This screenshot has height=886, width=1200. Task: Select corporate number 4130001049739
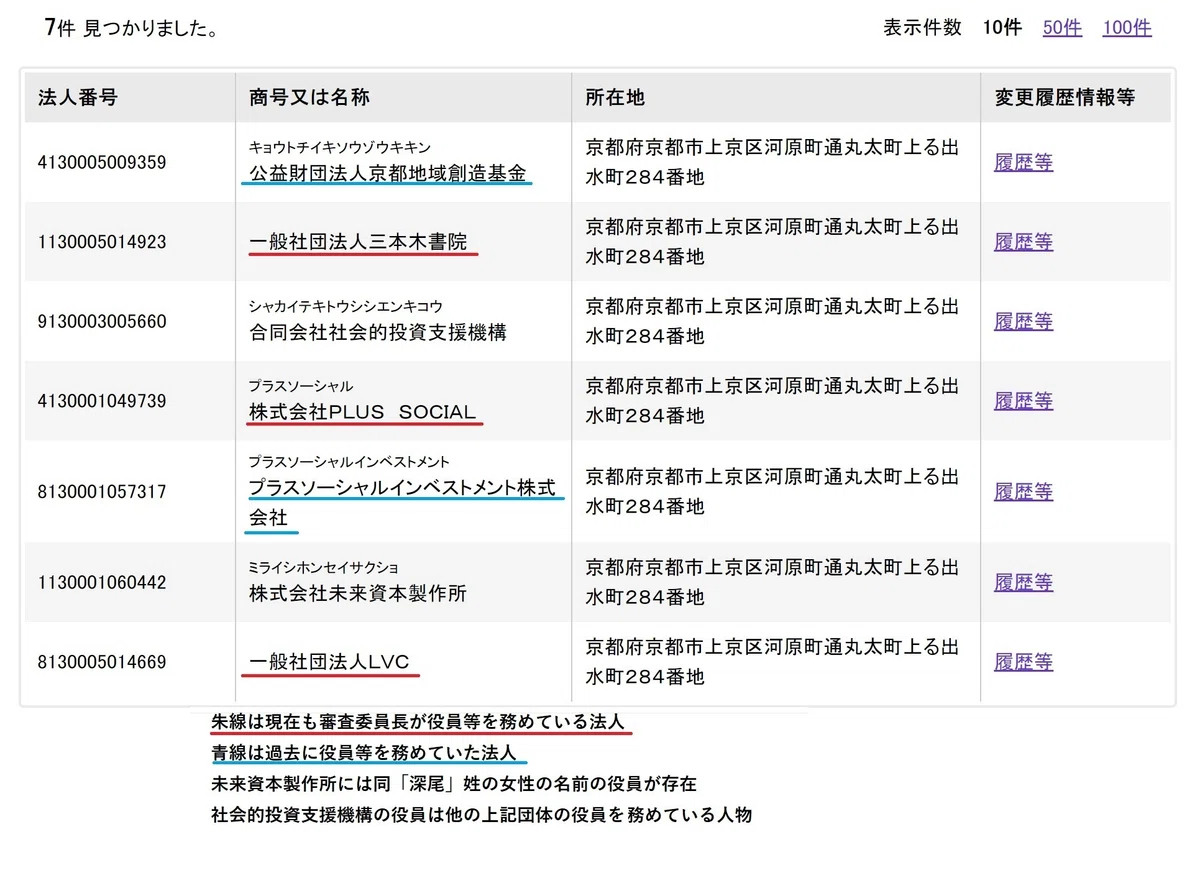coord(102,401)
